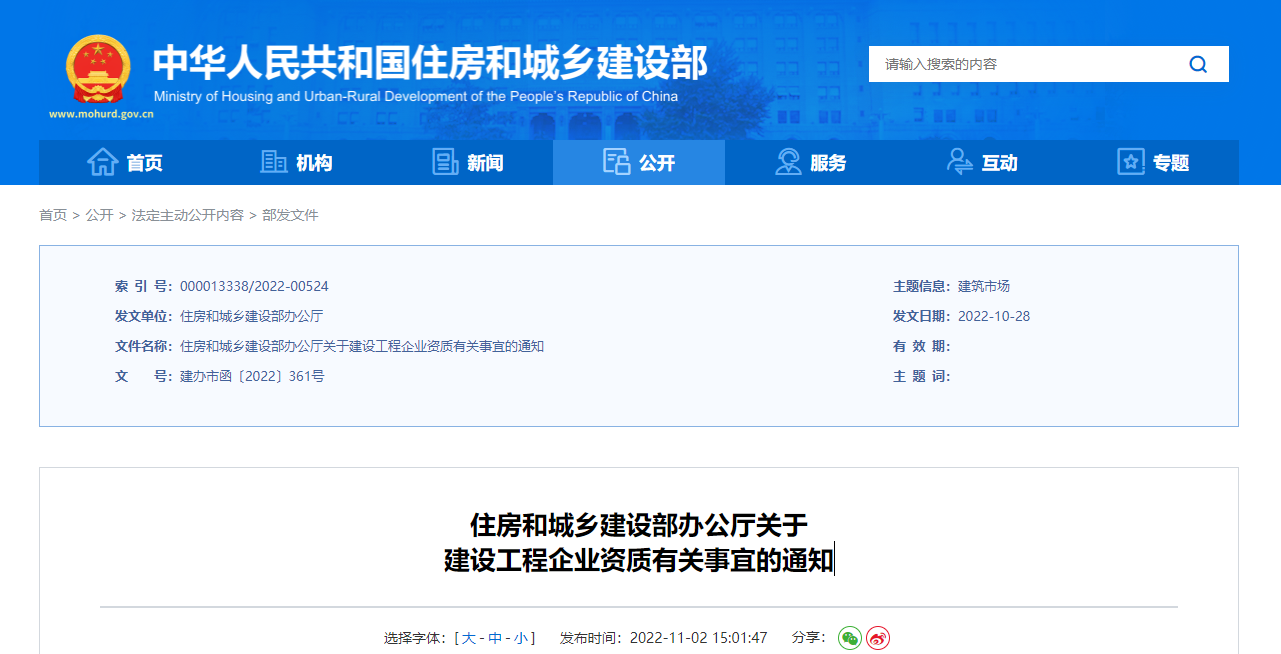Screen dimensions: 1281x654
Task: Click the newspaper icon beside 新闻
Action: (x=445, y=162)
